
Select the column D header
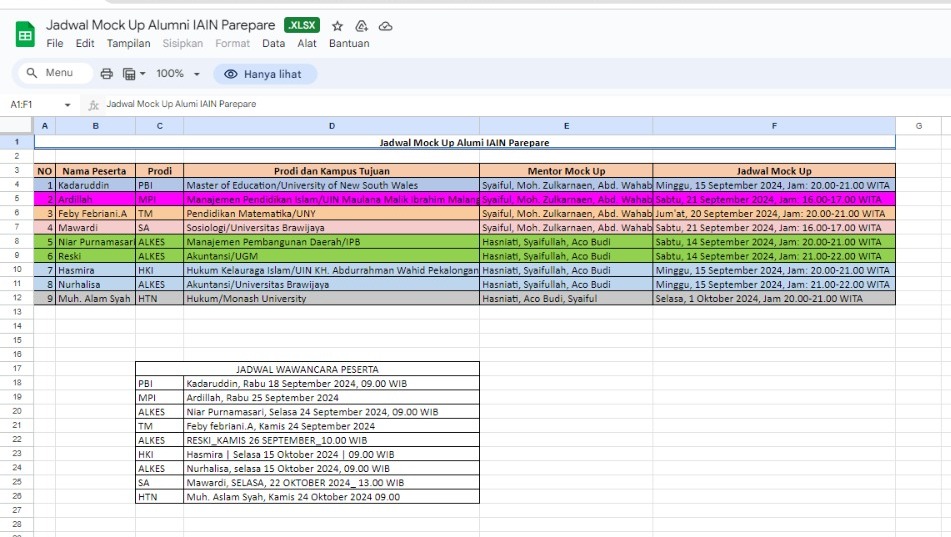pos(331,125)
